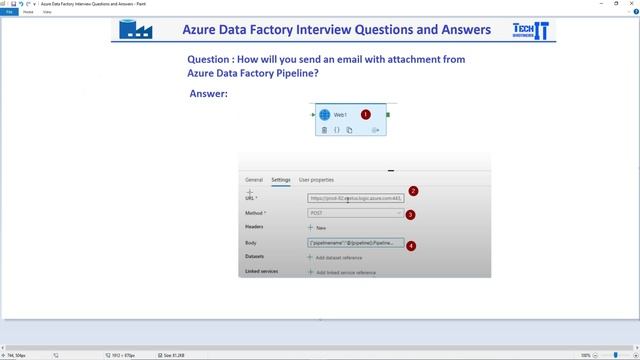Image resolution: width=640 pixels, height=360 pixels.
Task: Click the Answer: heading text
Action: pos(209,93)
